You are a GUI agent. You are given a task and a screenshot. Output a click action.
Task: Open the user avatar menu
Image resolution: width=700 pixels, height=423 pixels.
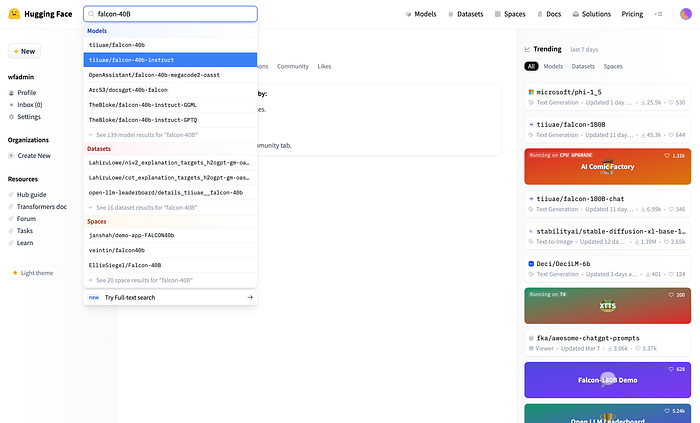pos(686,14)
